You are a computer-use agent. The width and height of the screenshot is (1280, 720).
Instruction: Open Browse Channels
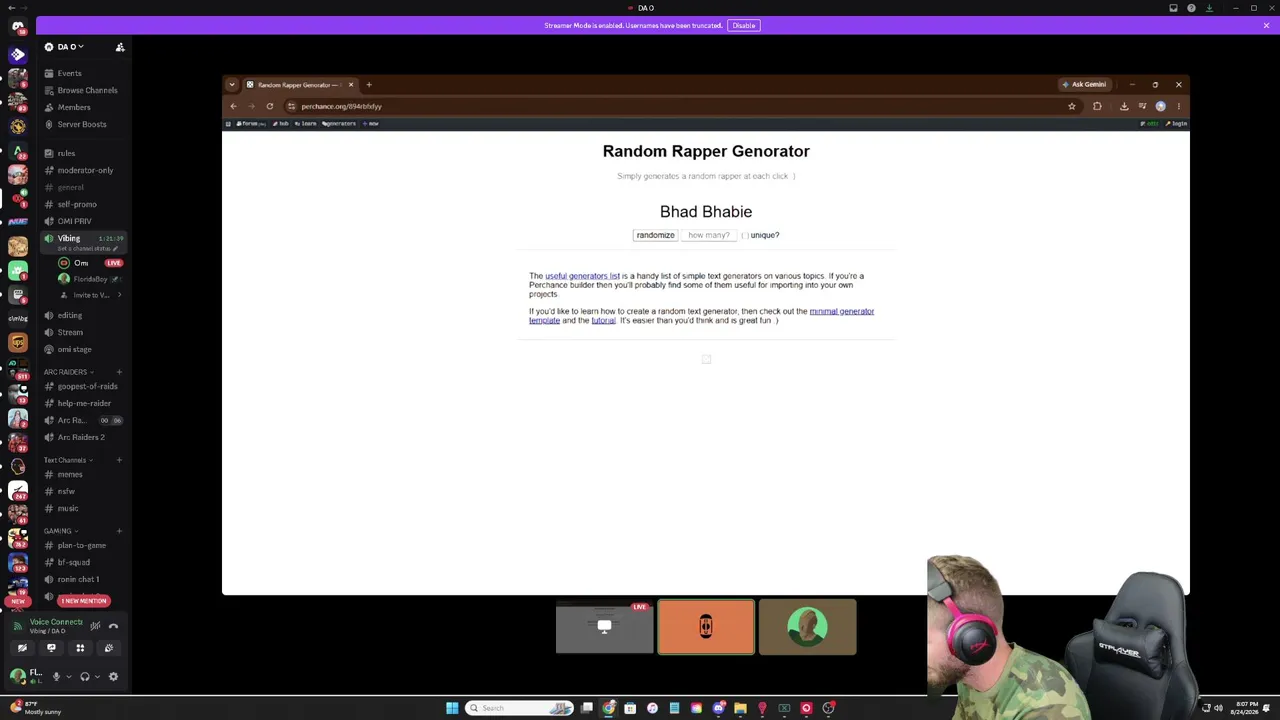(x=82, y=90)
